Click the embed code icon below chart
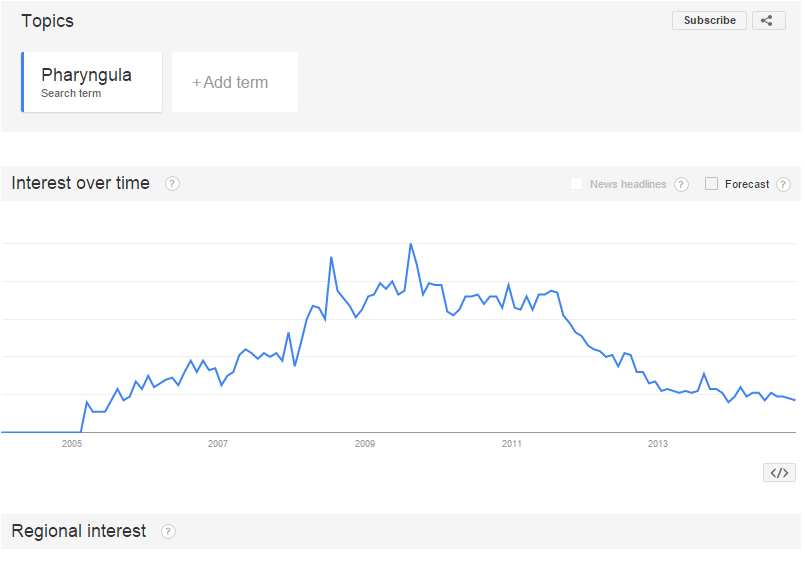This screenshot has height=562, width=805. [x=779, y=473]
